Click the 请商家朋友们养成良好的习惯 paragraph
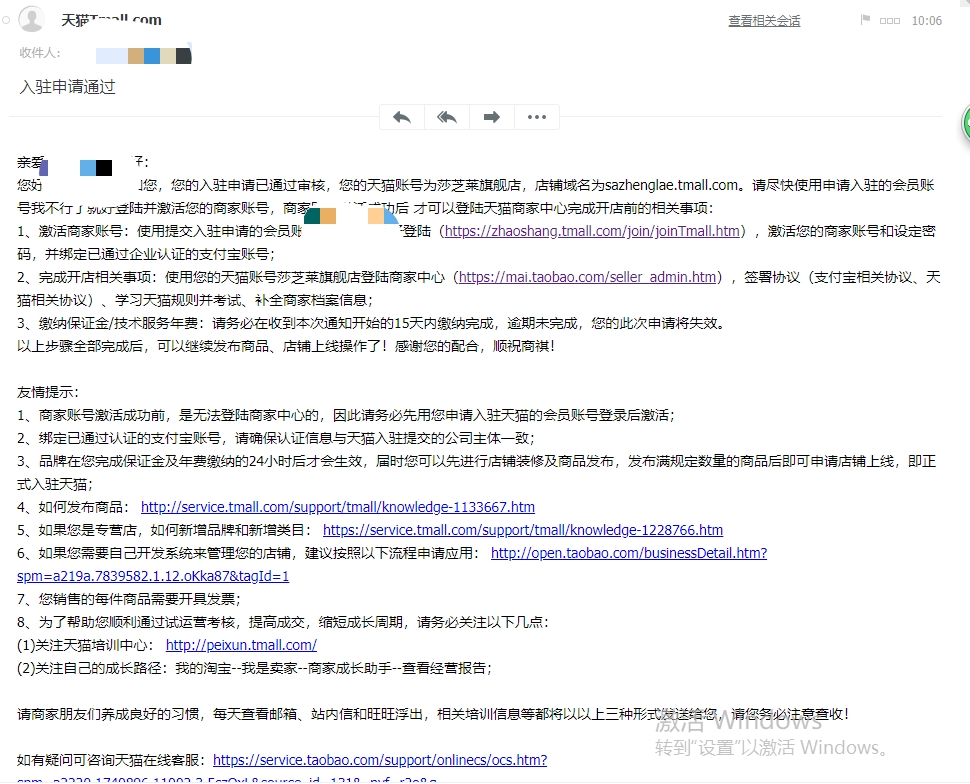The height and width of the screenshot is (784, 970). pos(433,713)
